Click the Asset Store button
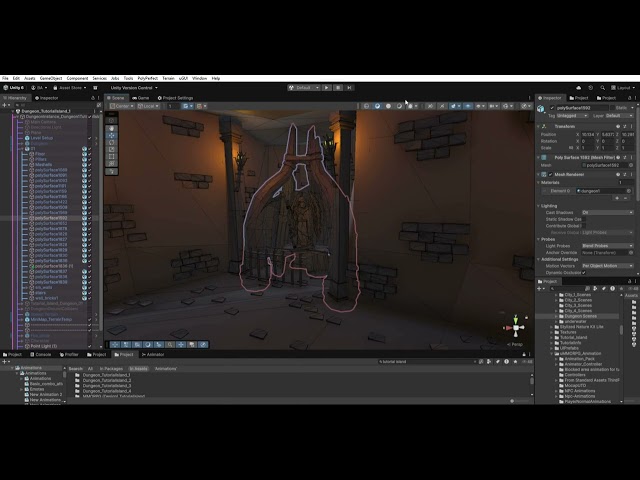Viewport: 640px width, 480px height. point(70,88)
